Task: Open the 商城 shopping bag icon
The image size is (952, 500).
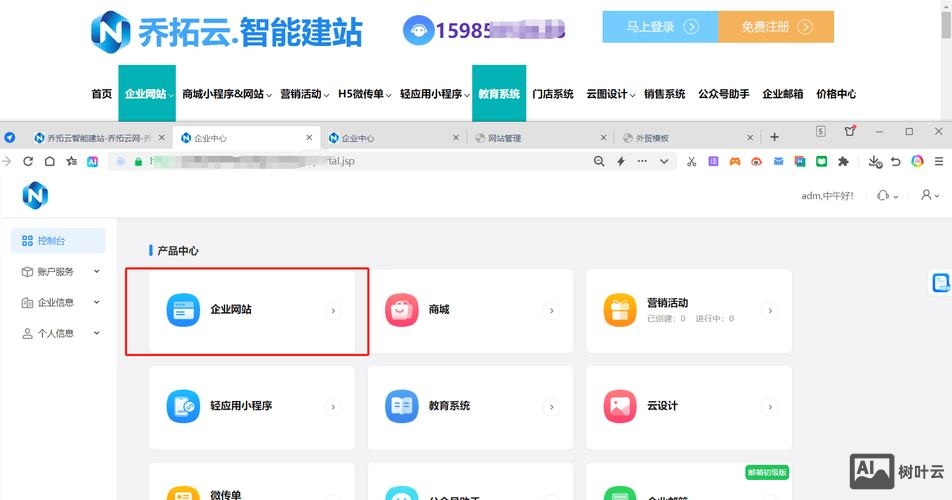Action: click(x=401, y=310)
